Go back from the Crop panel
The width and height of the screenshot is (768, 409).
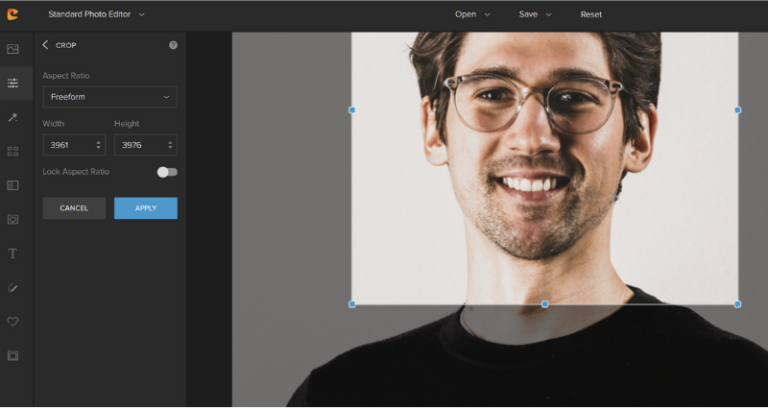point(45,45)
